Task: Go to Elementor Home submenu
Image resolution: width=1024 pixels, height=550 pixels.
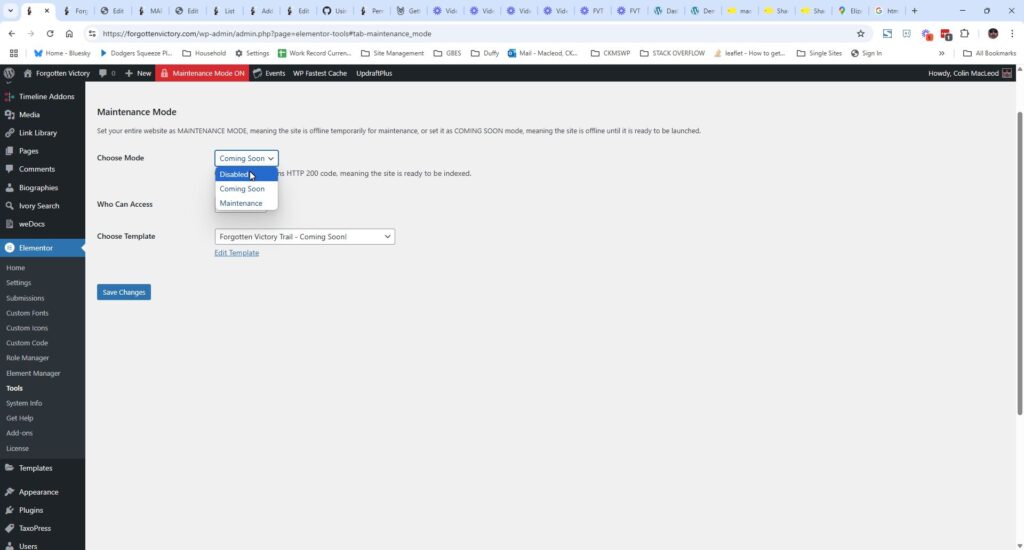Action: [16, 268]
